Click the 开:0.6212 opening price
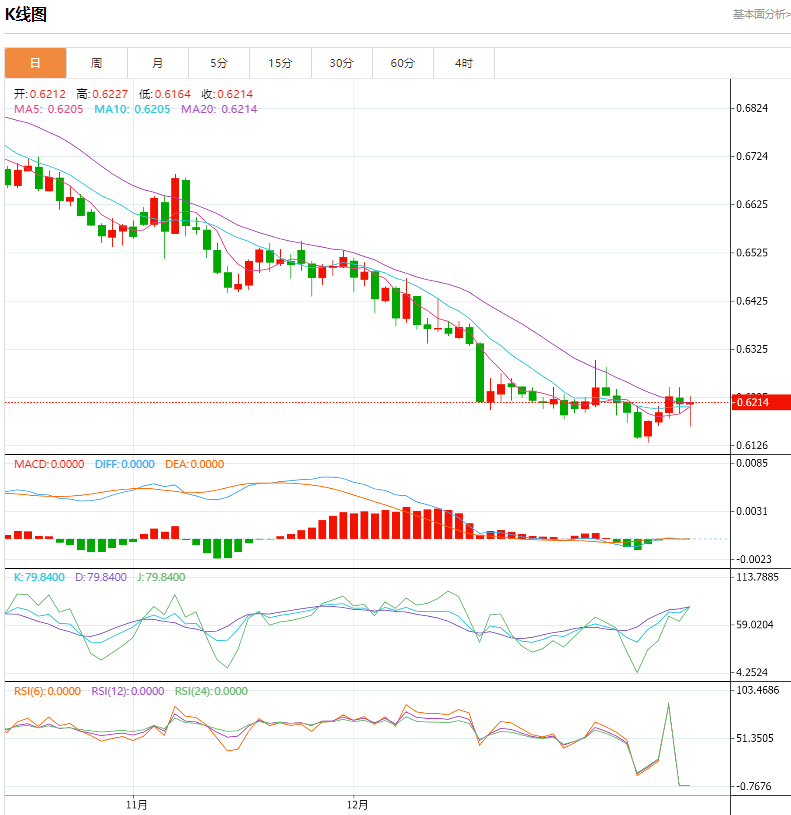The image size is (791, 815). (x=39, y=94)
